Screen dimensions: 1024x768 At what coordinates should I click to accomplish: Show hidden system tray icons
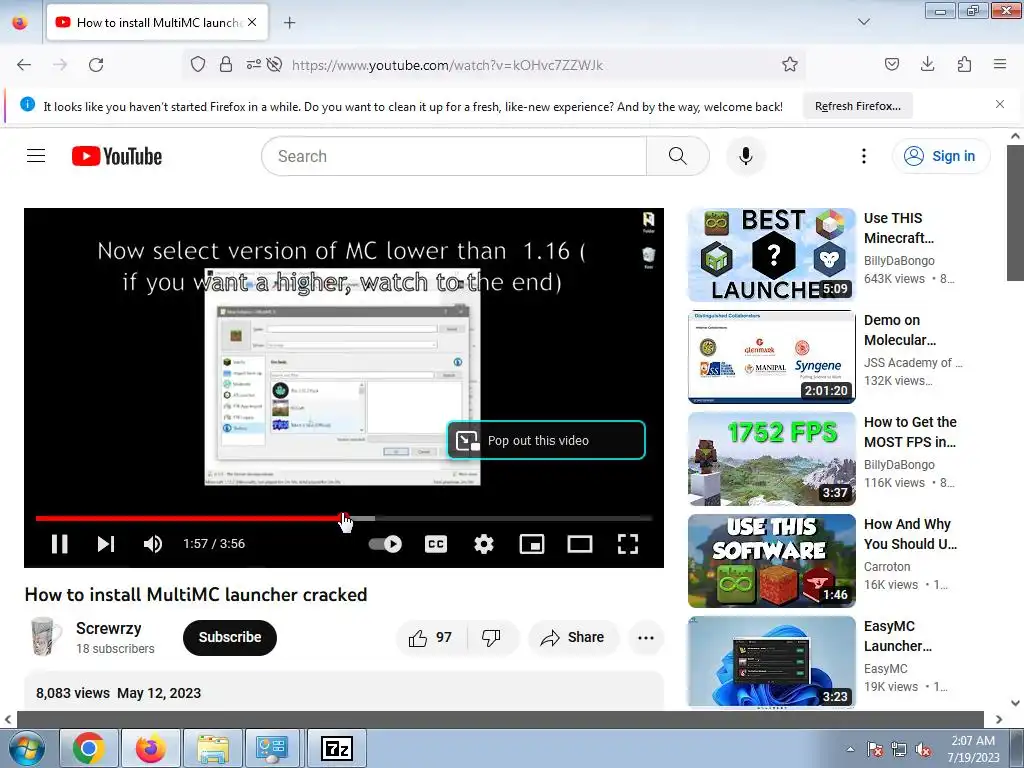850,749
